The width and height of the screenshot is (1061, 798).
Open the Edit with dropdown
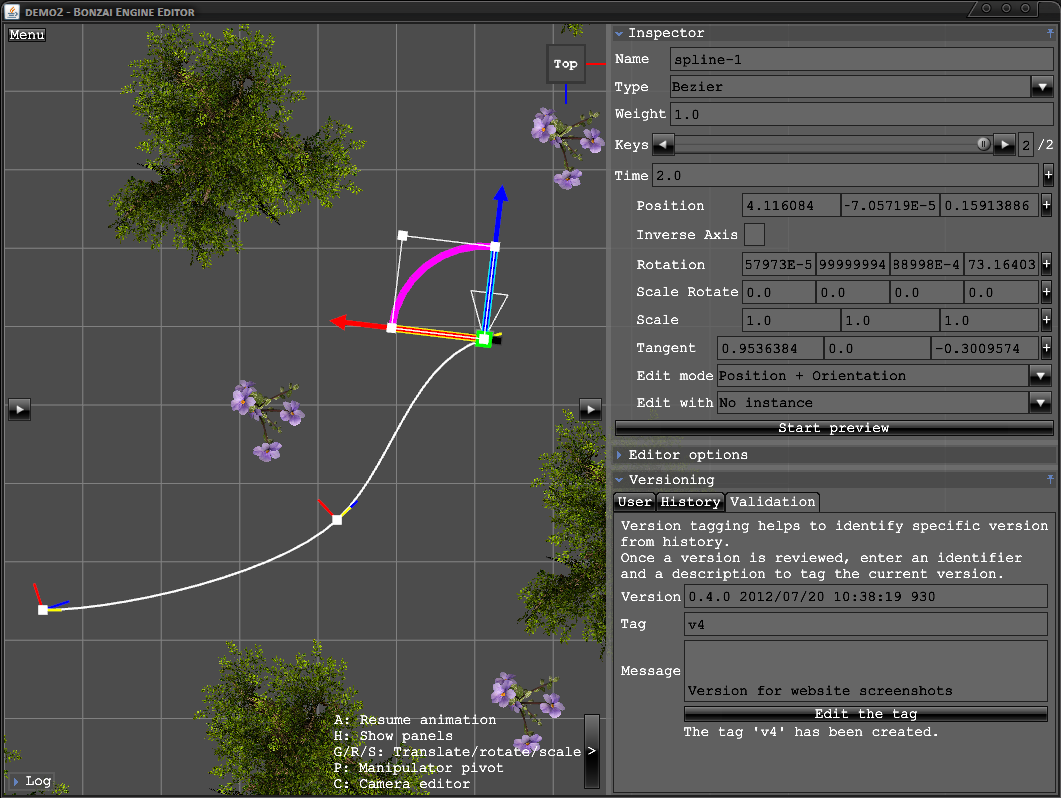point(1041,403)
